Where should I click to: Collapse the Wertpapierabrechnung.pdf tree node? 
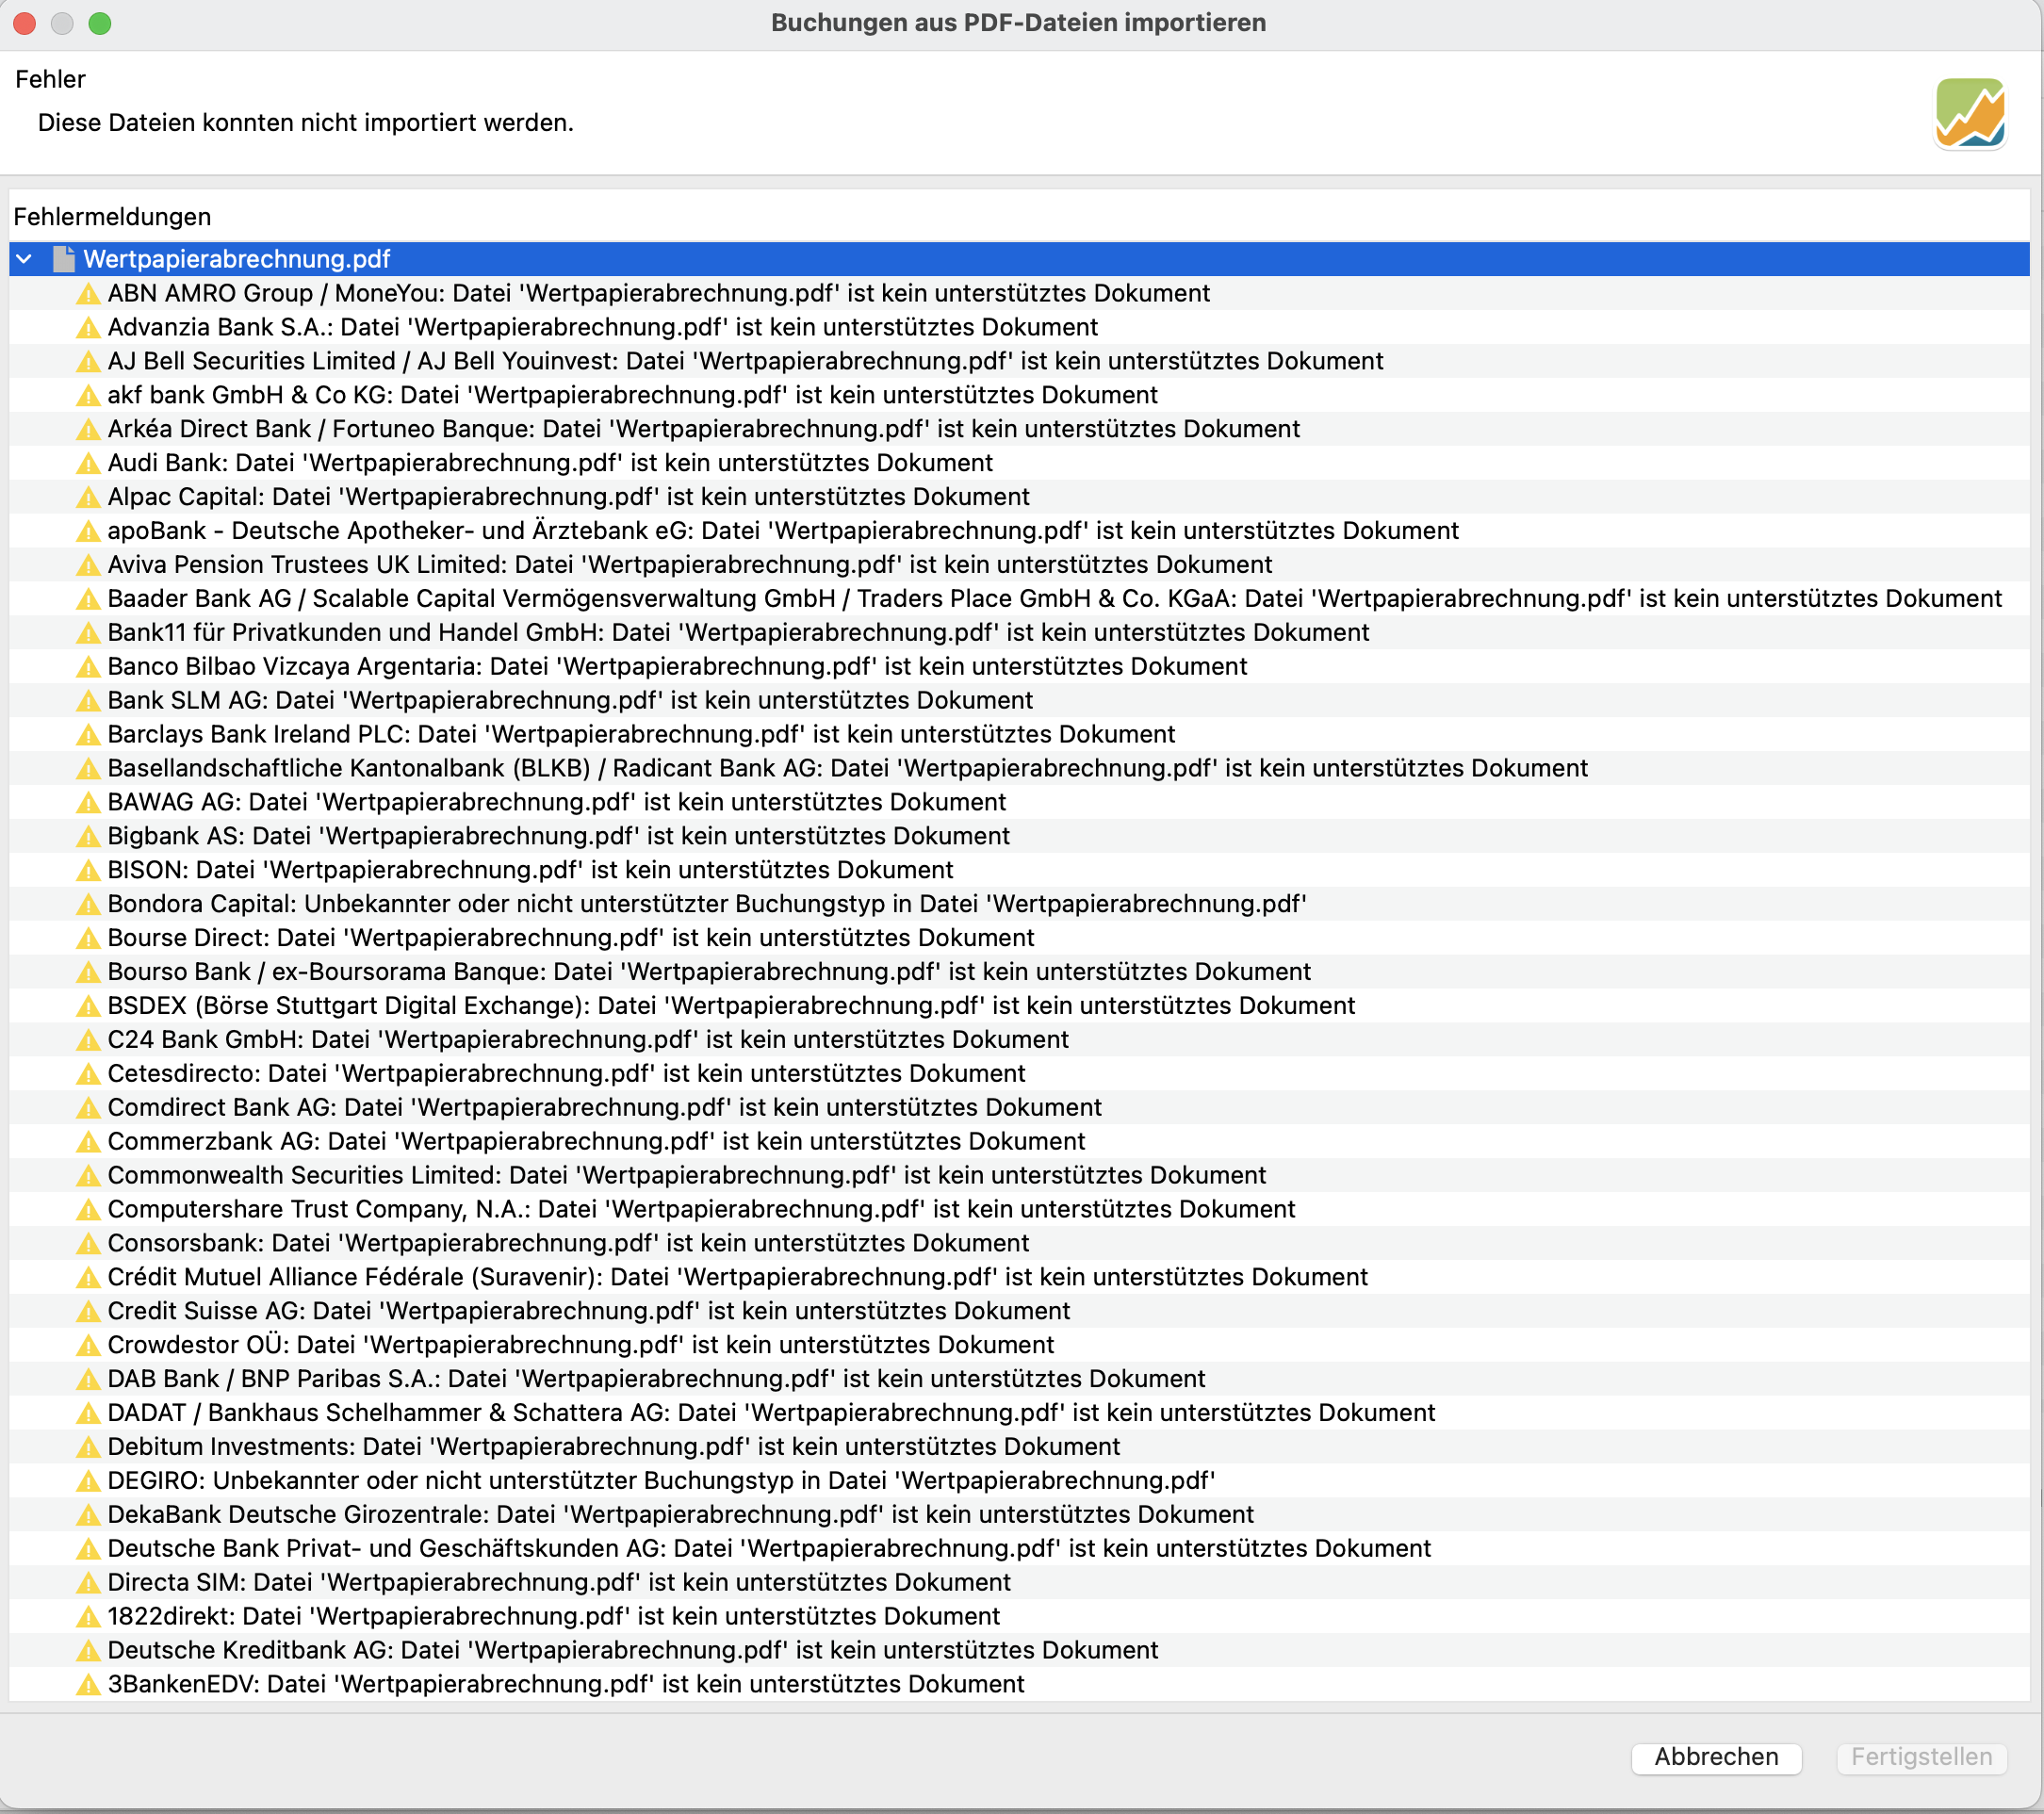coord(25,259)
